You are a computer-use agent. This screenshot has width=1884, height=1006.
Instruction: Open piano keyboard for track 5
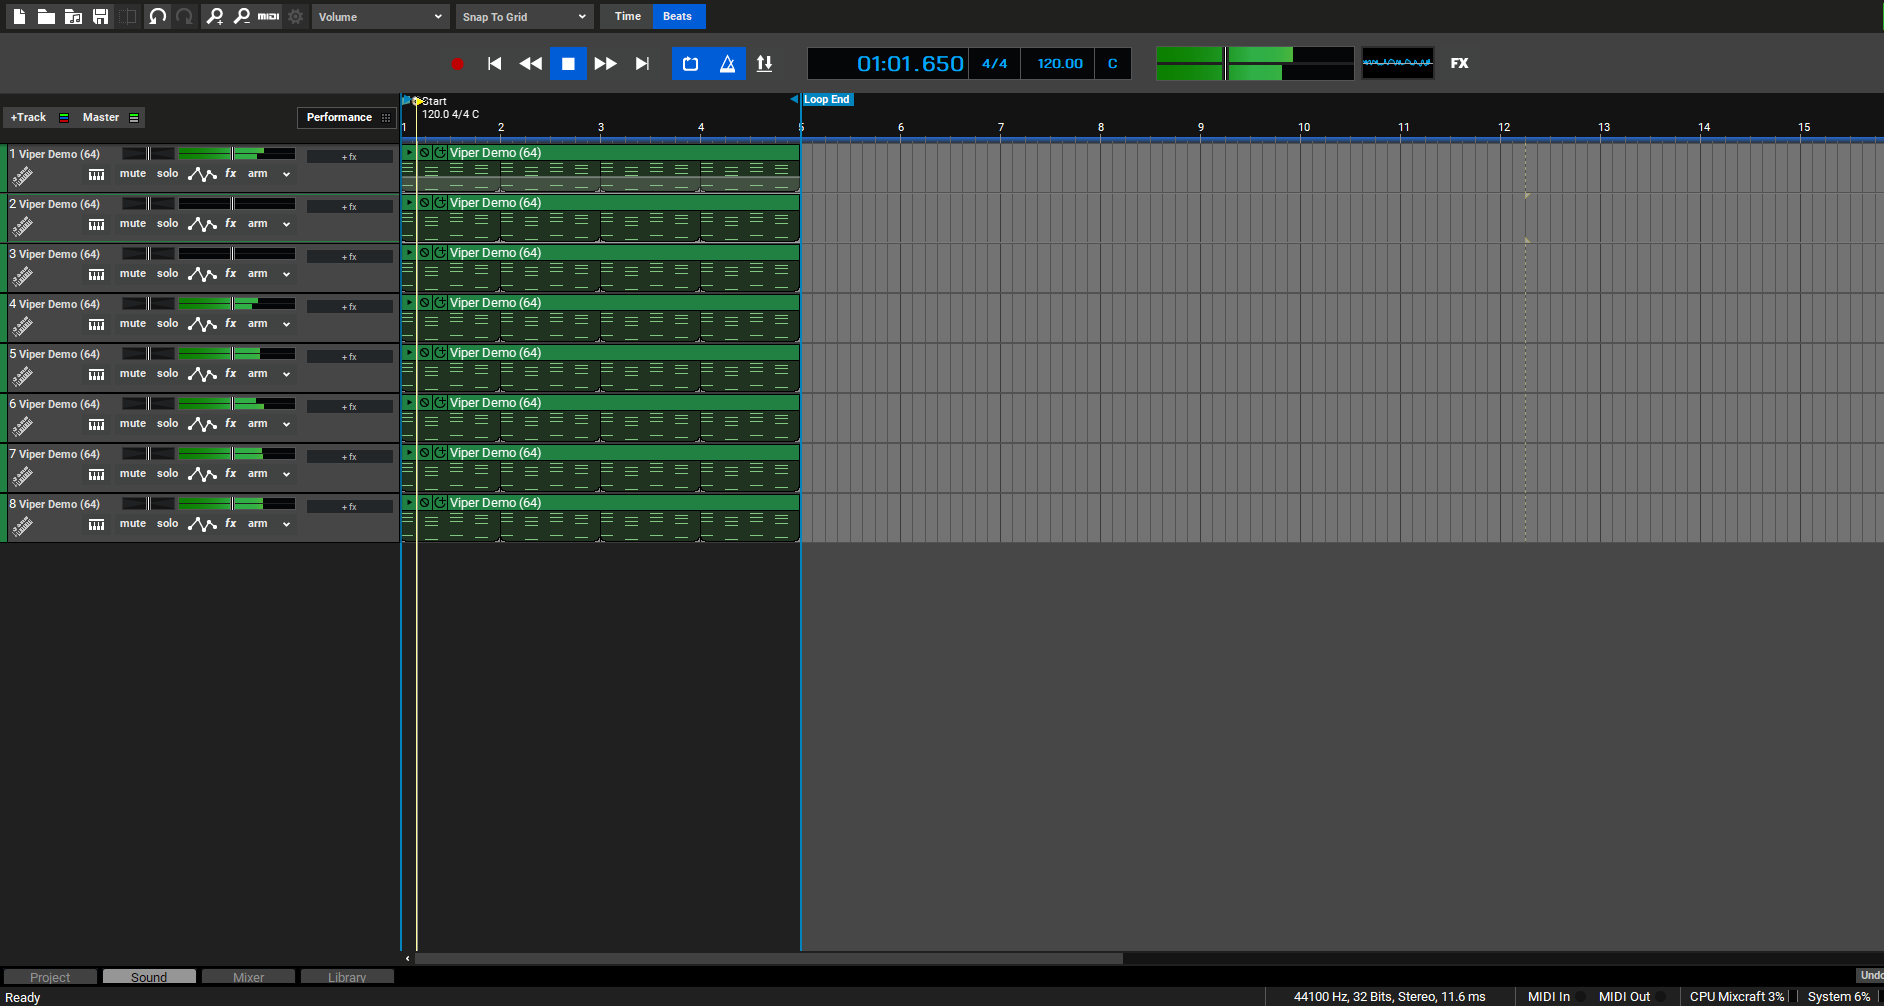point(96,375)
